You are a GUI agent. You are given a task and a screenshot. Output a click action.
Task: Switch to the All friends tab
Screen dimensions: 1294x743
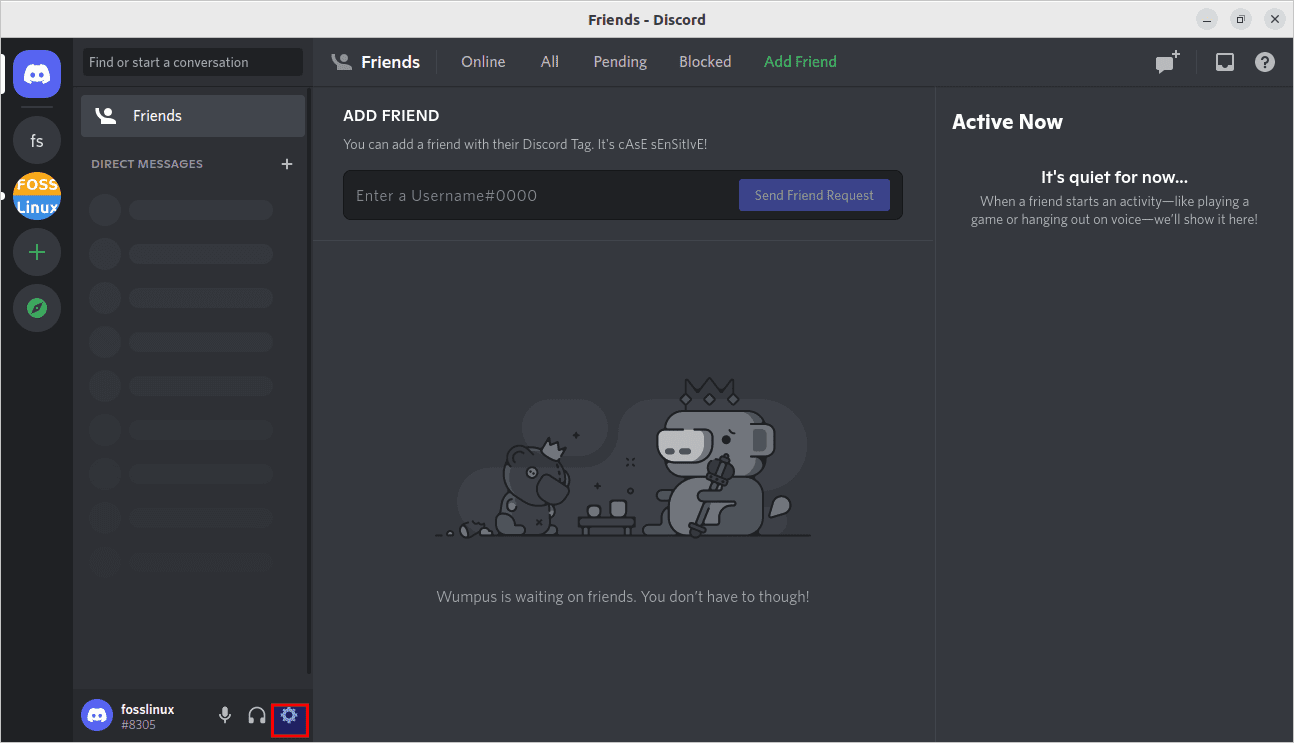(550, 62)
